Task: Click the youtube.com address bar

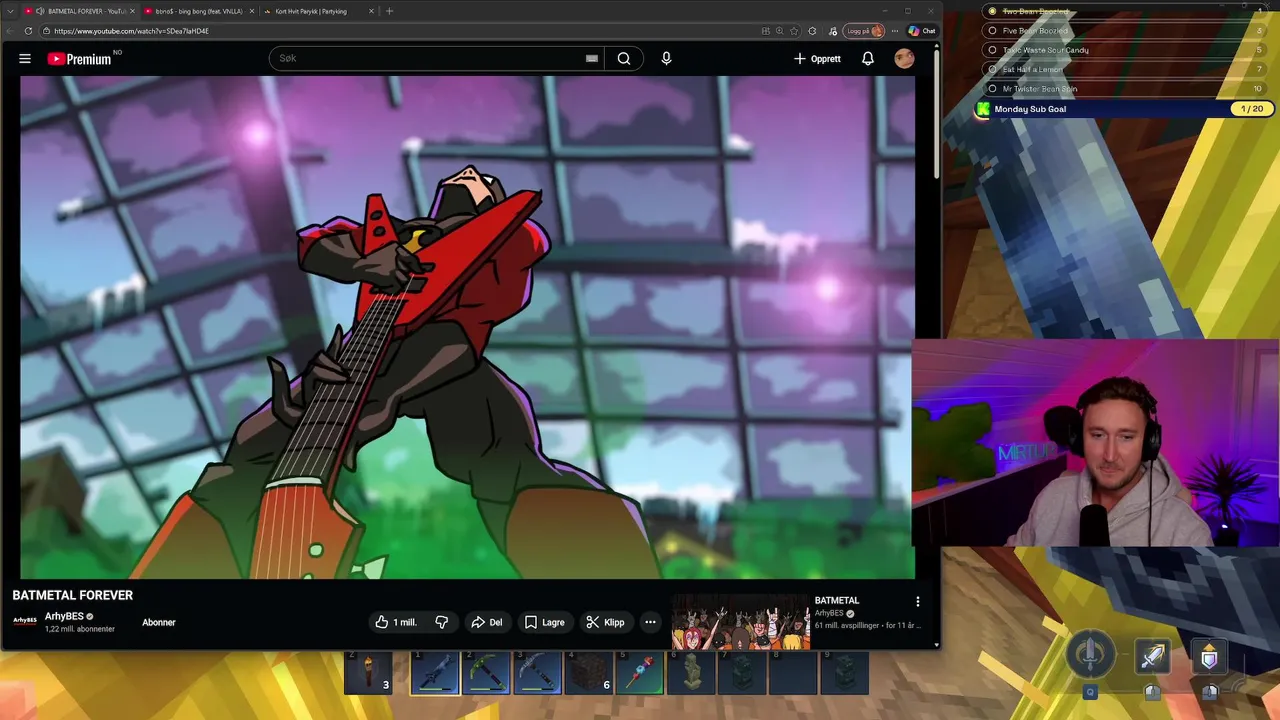Action: (400, 31)
